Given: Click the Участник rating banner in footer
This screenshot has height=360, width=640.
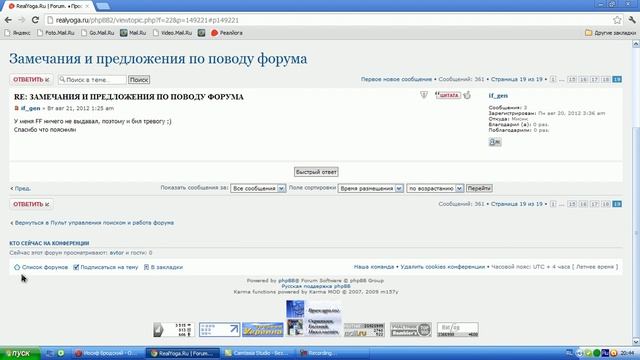Looking at the screenshot, I should click(x=411, y=329).
